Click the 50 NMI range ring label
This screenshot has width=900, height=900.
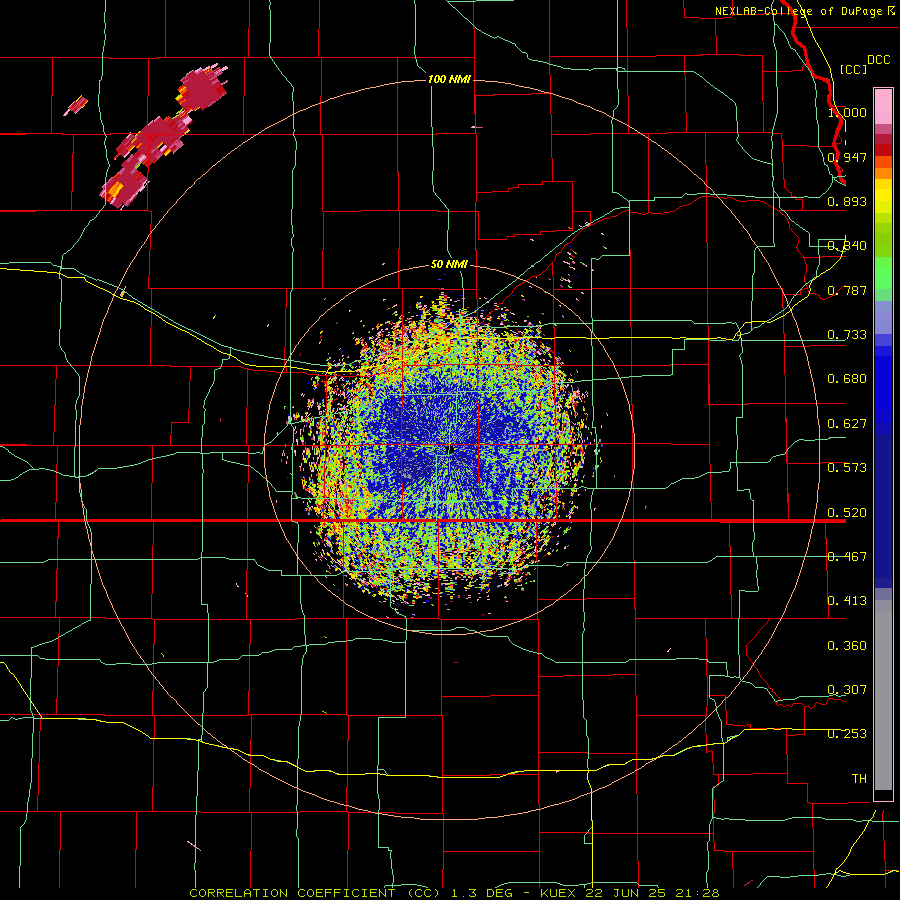click(449, 264)
